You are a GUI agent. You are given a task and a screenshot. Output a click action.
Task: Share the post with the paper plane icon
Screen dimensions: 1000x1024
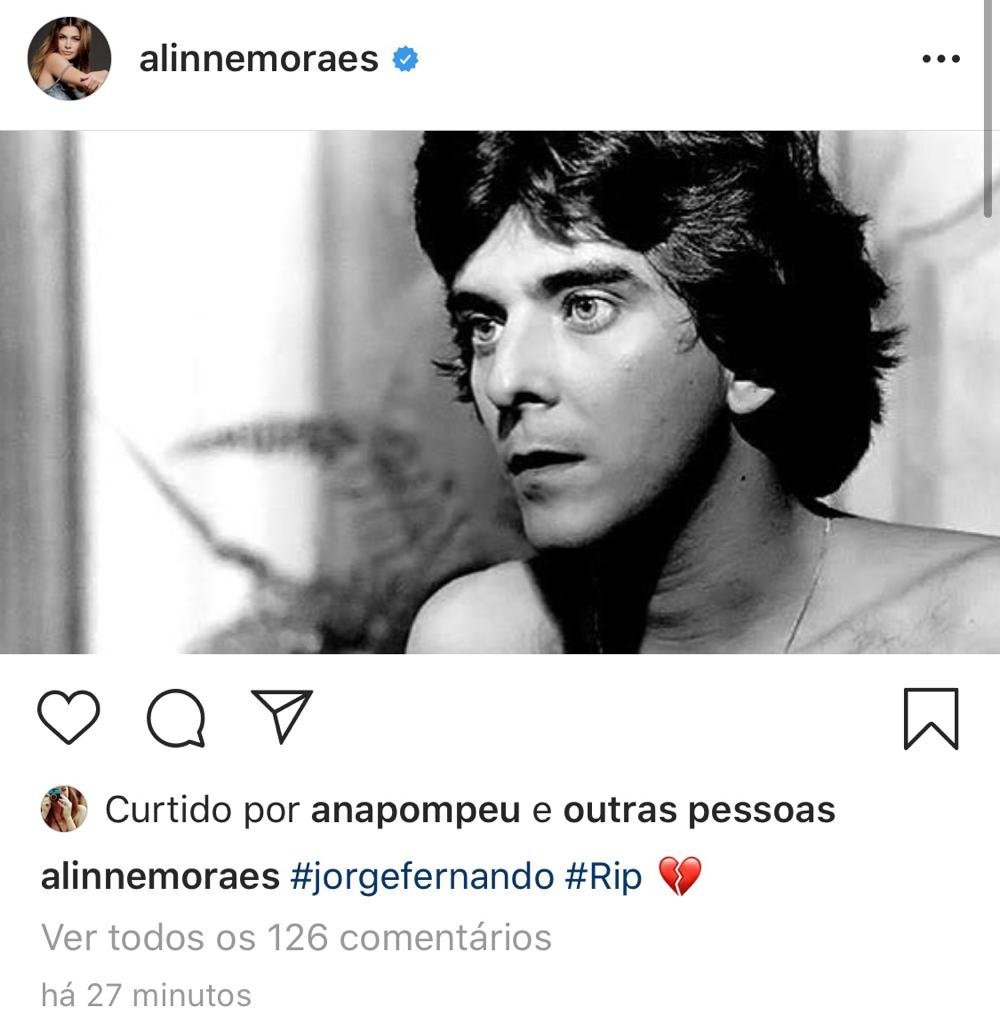pos(282,716)
